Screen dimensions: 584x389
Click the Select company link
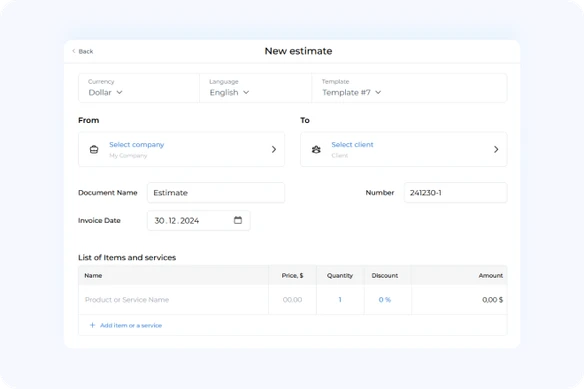click(137, 145)
